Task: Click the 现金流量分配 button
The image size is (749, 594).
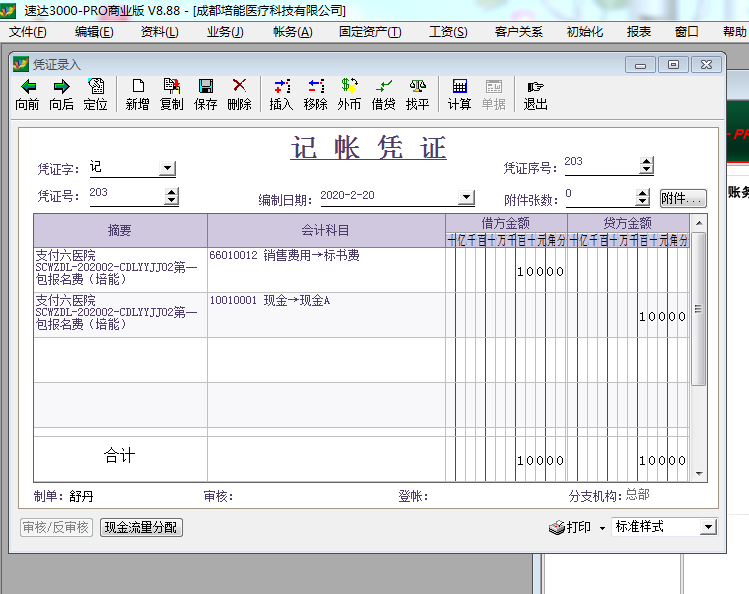Action: [x=141, y=528]
